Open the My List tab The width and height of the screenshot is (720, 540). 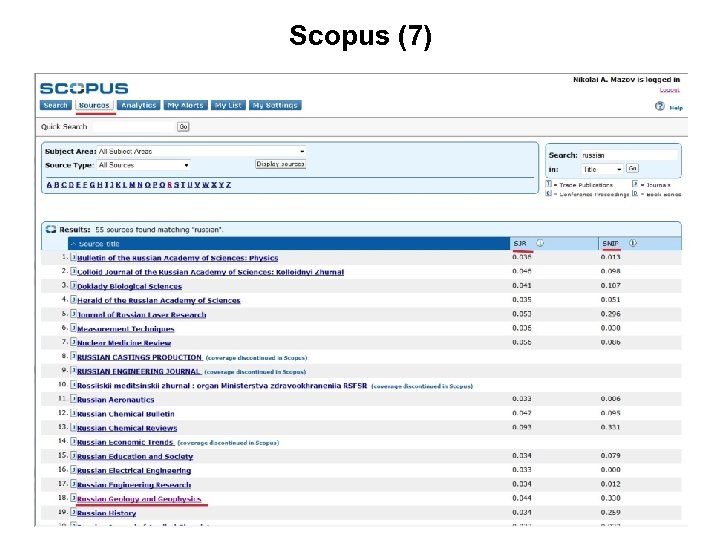click(x=228, y=105)
